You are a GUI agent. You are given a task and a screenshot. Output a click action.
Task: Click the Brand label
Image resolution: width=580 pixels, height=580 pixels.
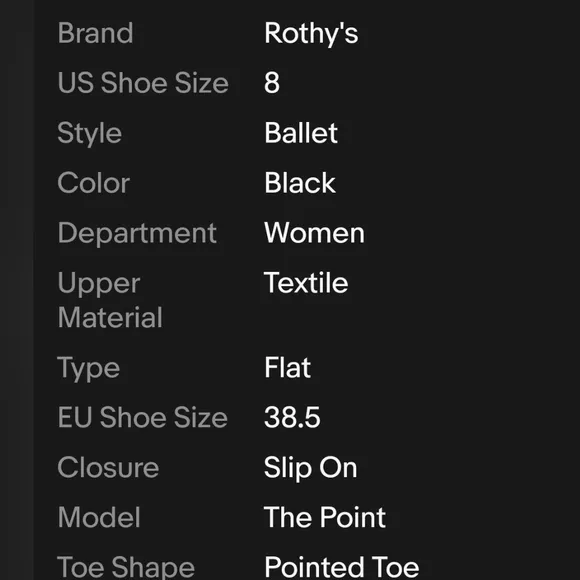point(95,33)
